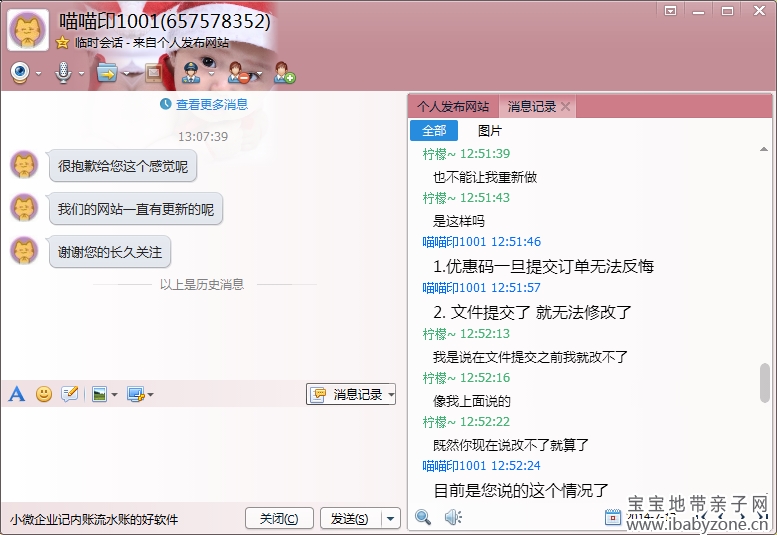This screenshot has height=535, width=777.
Task: Open the window menu icon left of minimize
Action: 670,11
